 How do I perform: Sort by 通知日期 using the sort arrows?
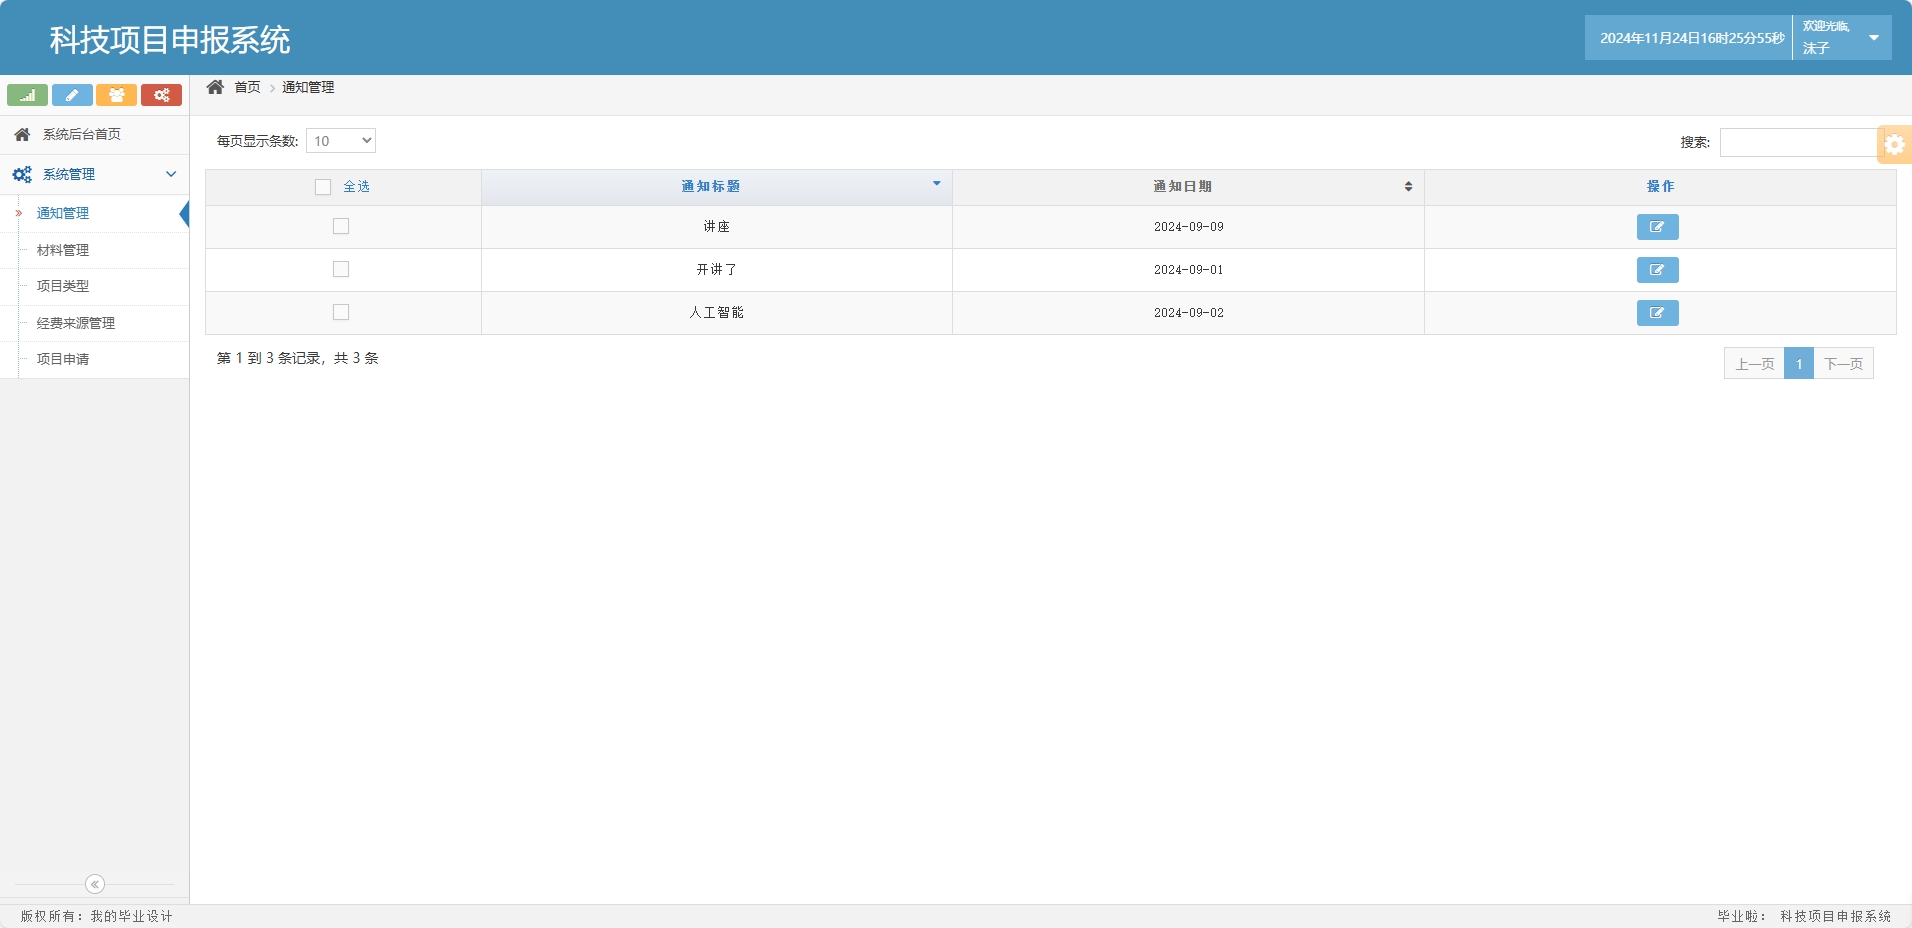tap(1407, 186)
